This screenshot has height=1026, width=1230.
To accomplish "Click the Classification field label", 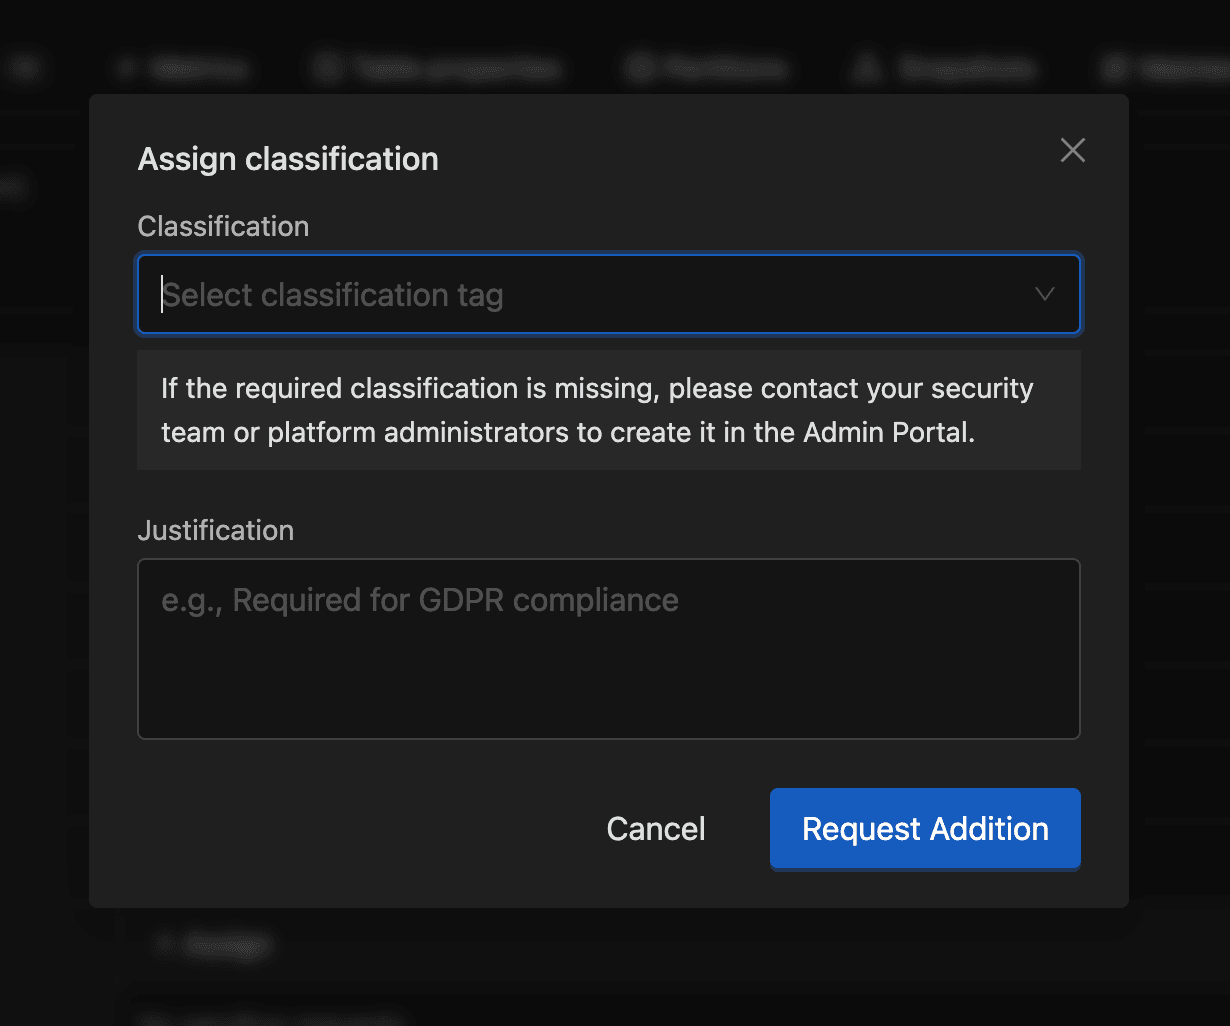I will pyautogui.click(x=223, y=227).
